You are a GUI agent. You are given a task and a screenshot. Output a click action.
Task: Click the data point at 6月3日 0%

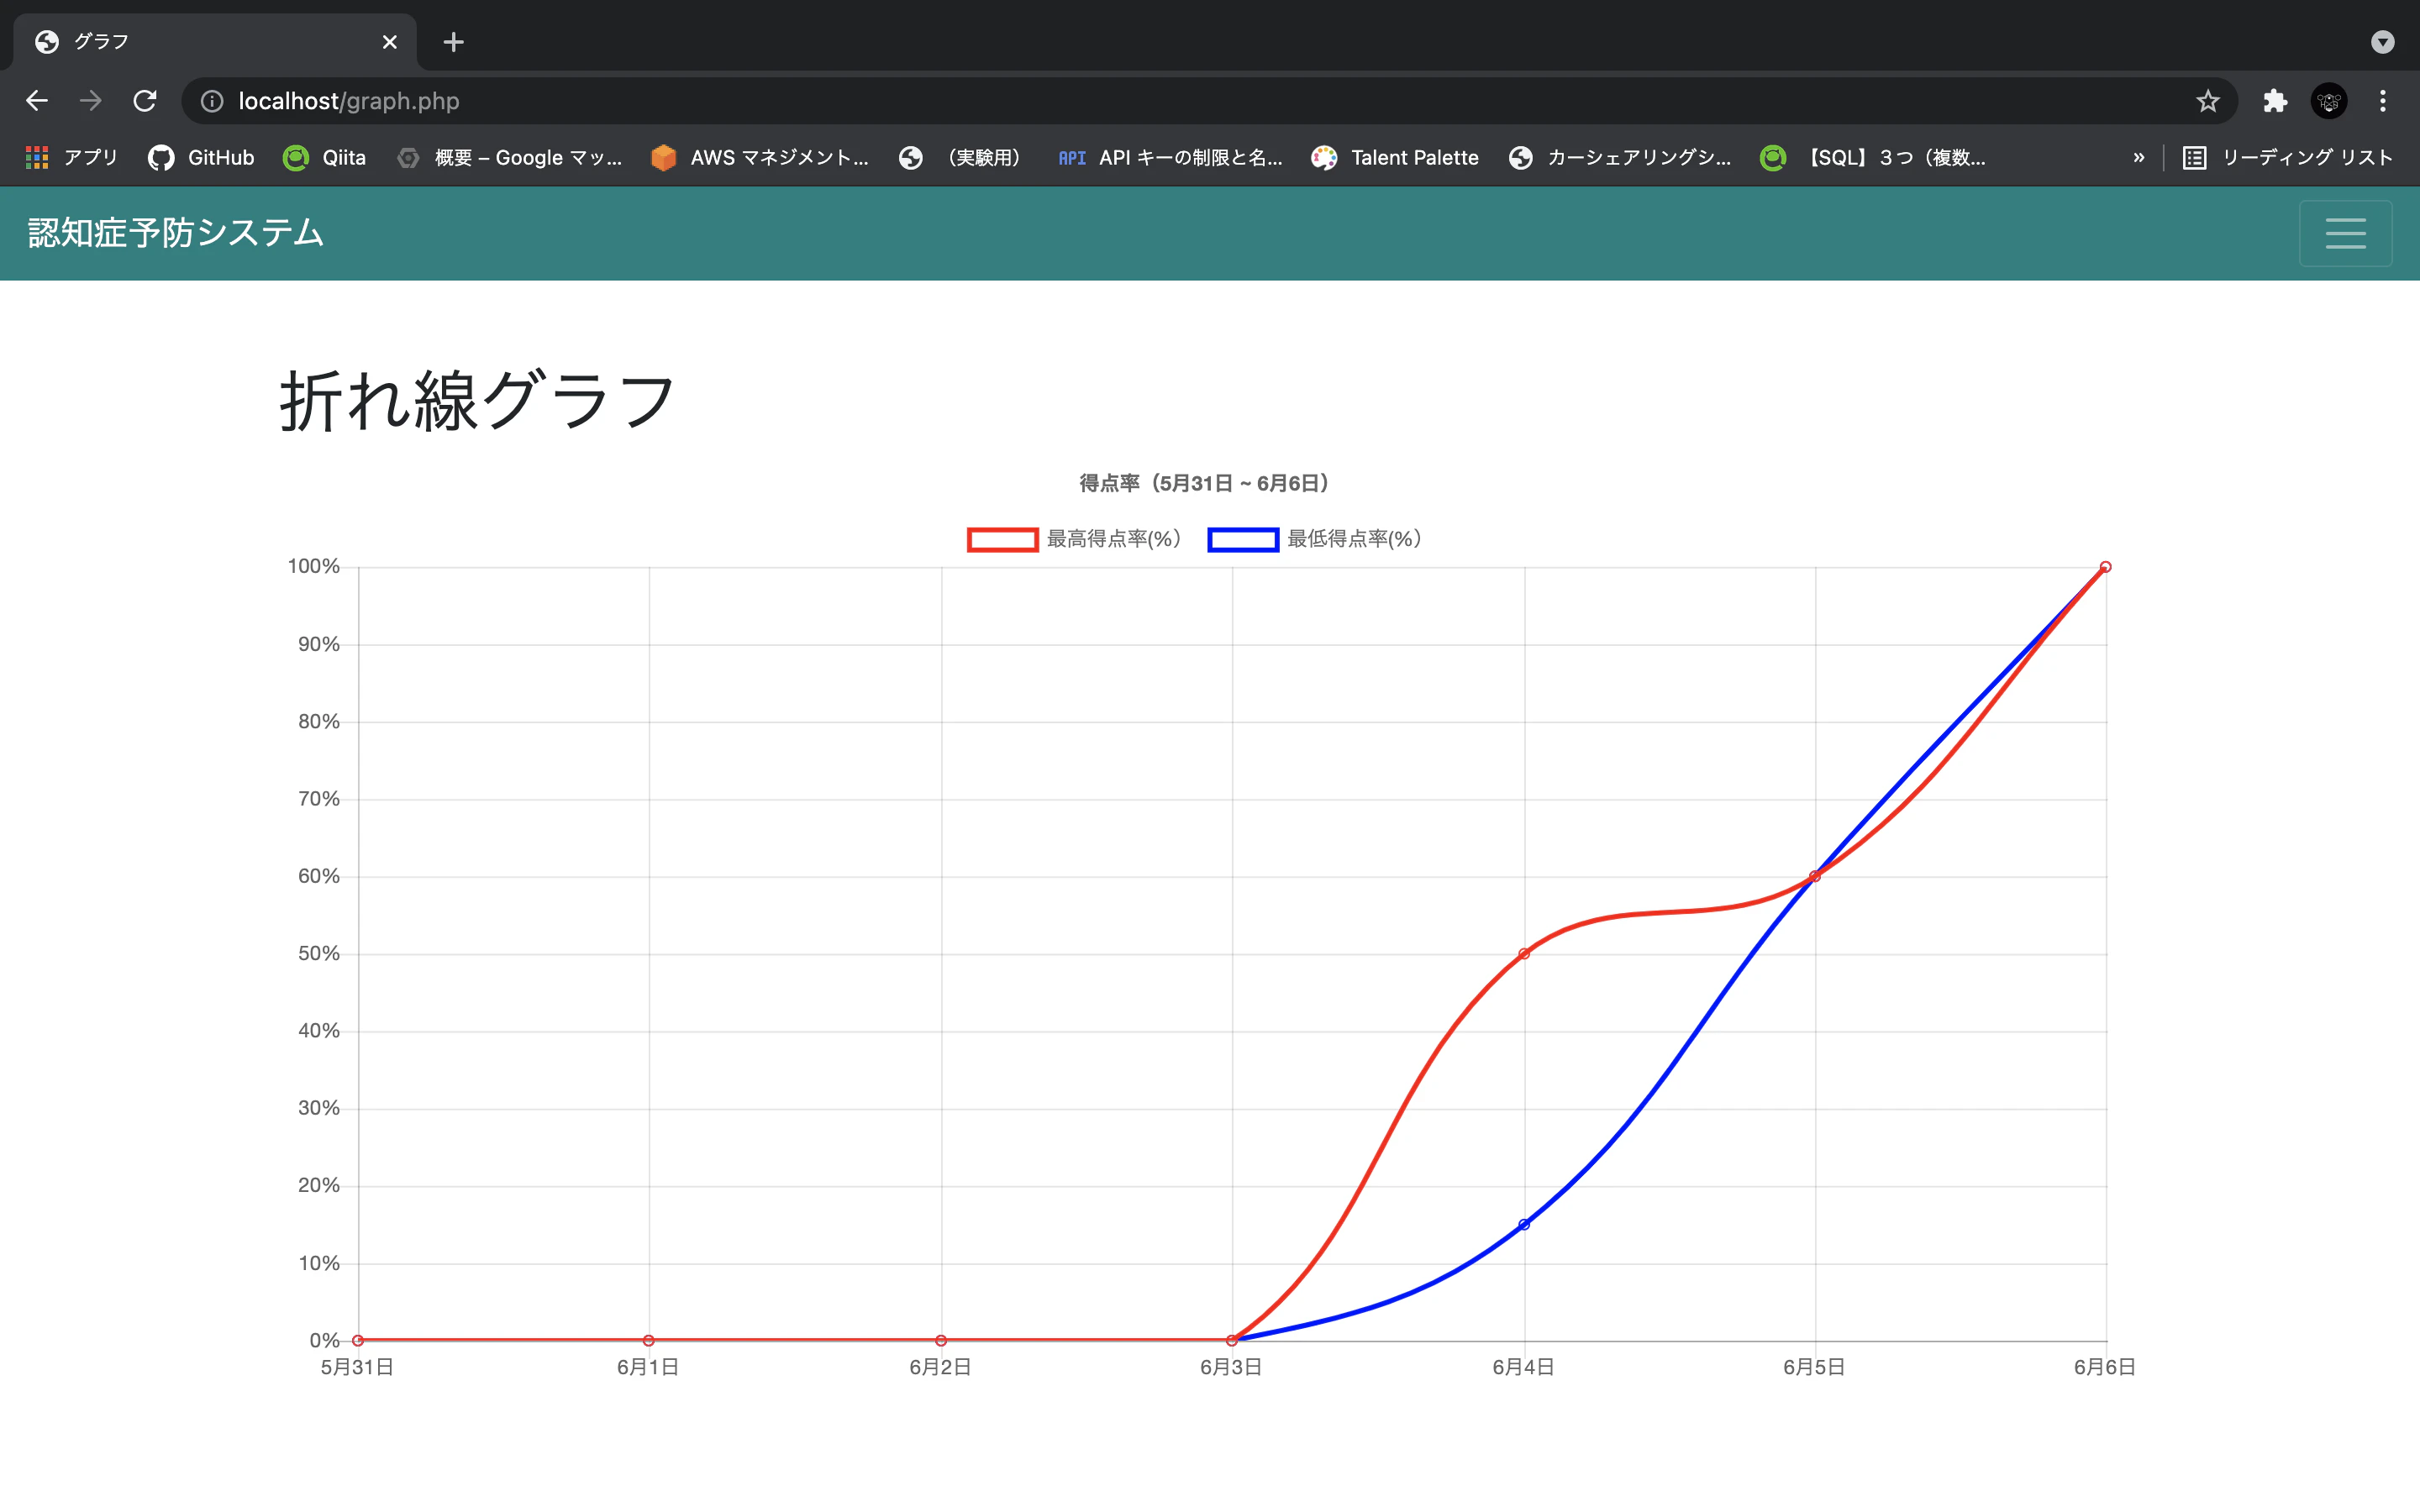1232,1341
